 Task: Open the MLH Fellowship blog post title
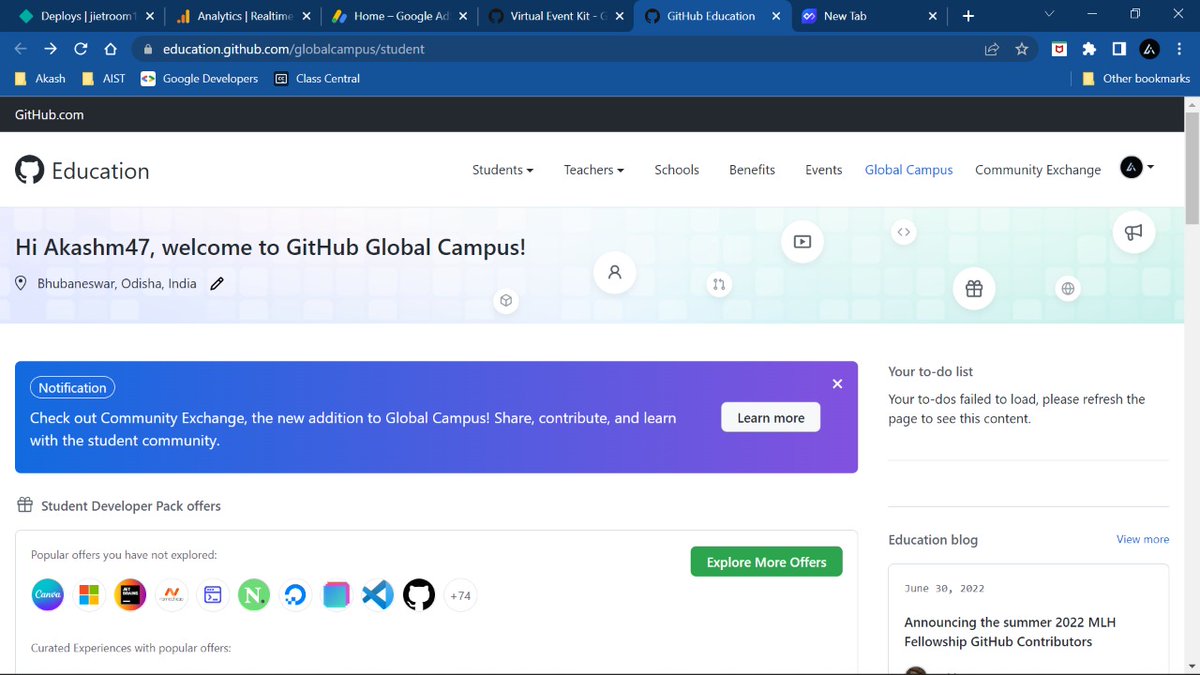(1010, 632)
